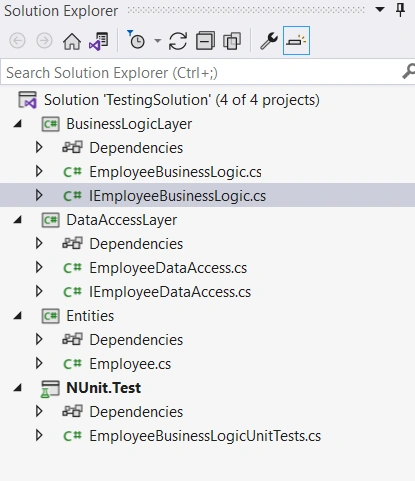Go to Home view in Solution Explorer
This screenshot has width=415, height=481.
[72, 41]
